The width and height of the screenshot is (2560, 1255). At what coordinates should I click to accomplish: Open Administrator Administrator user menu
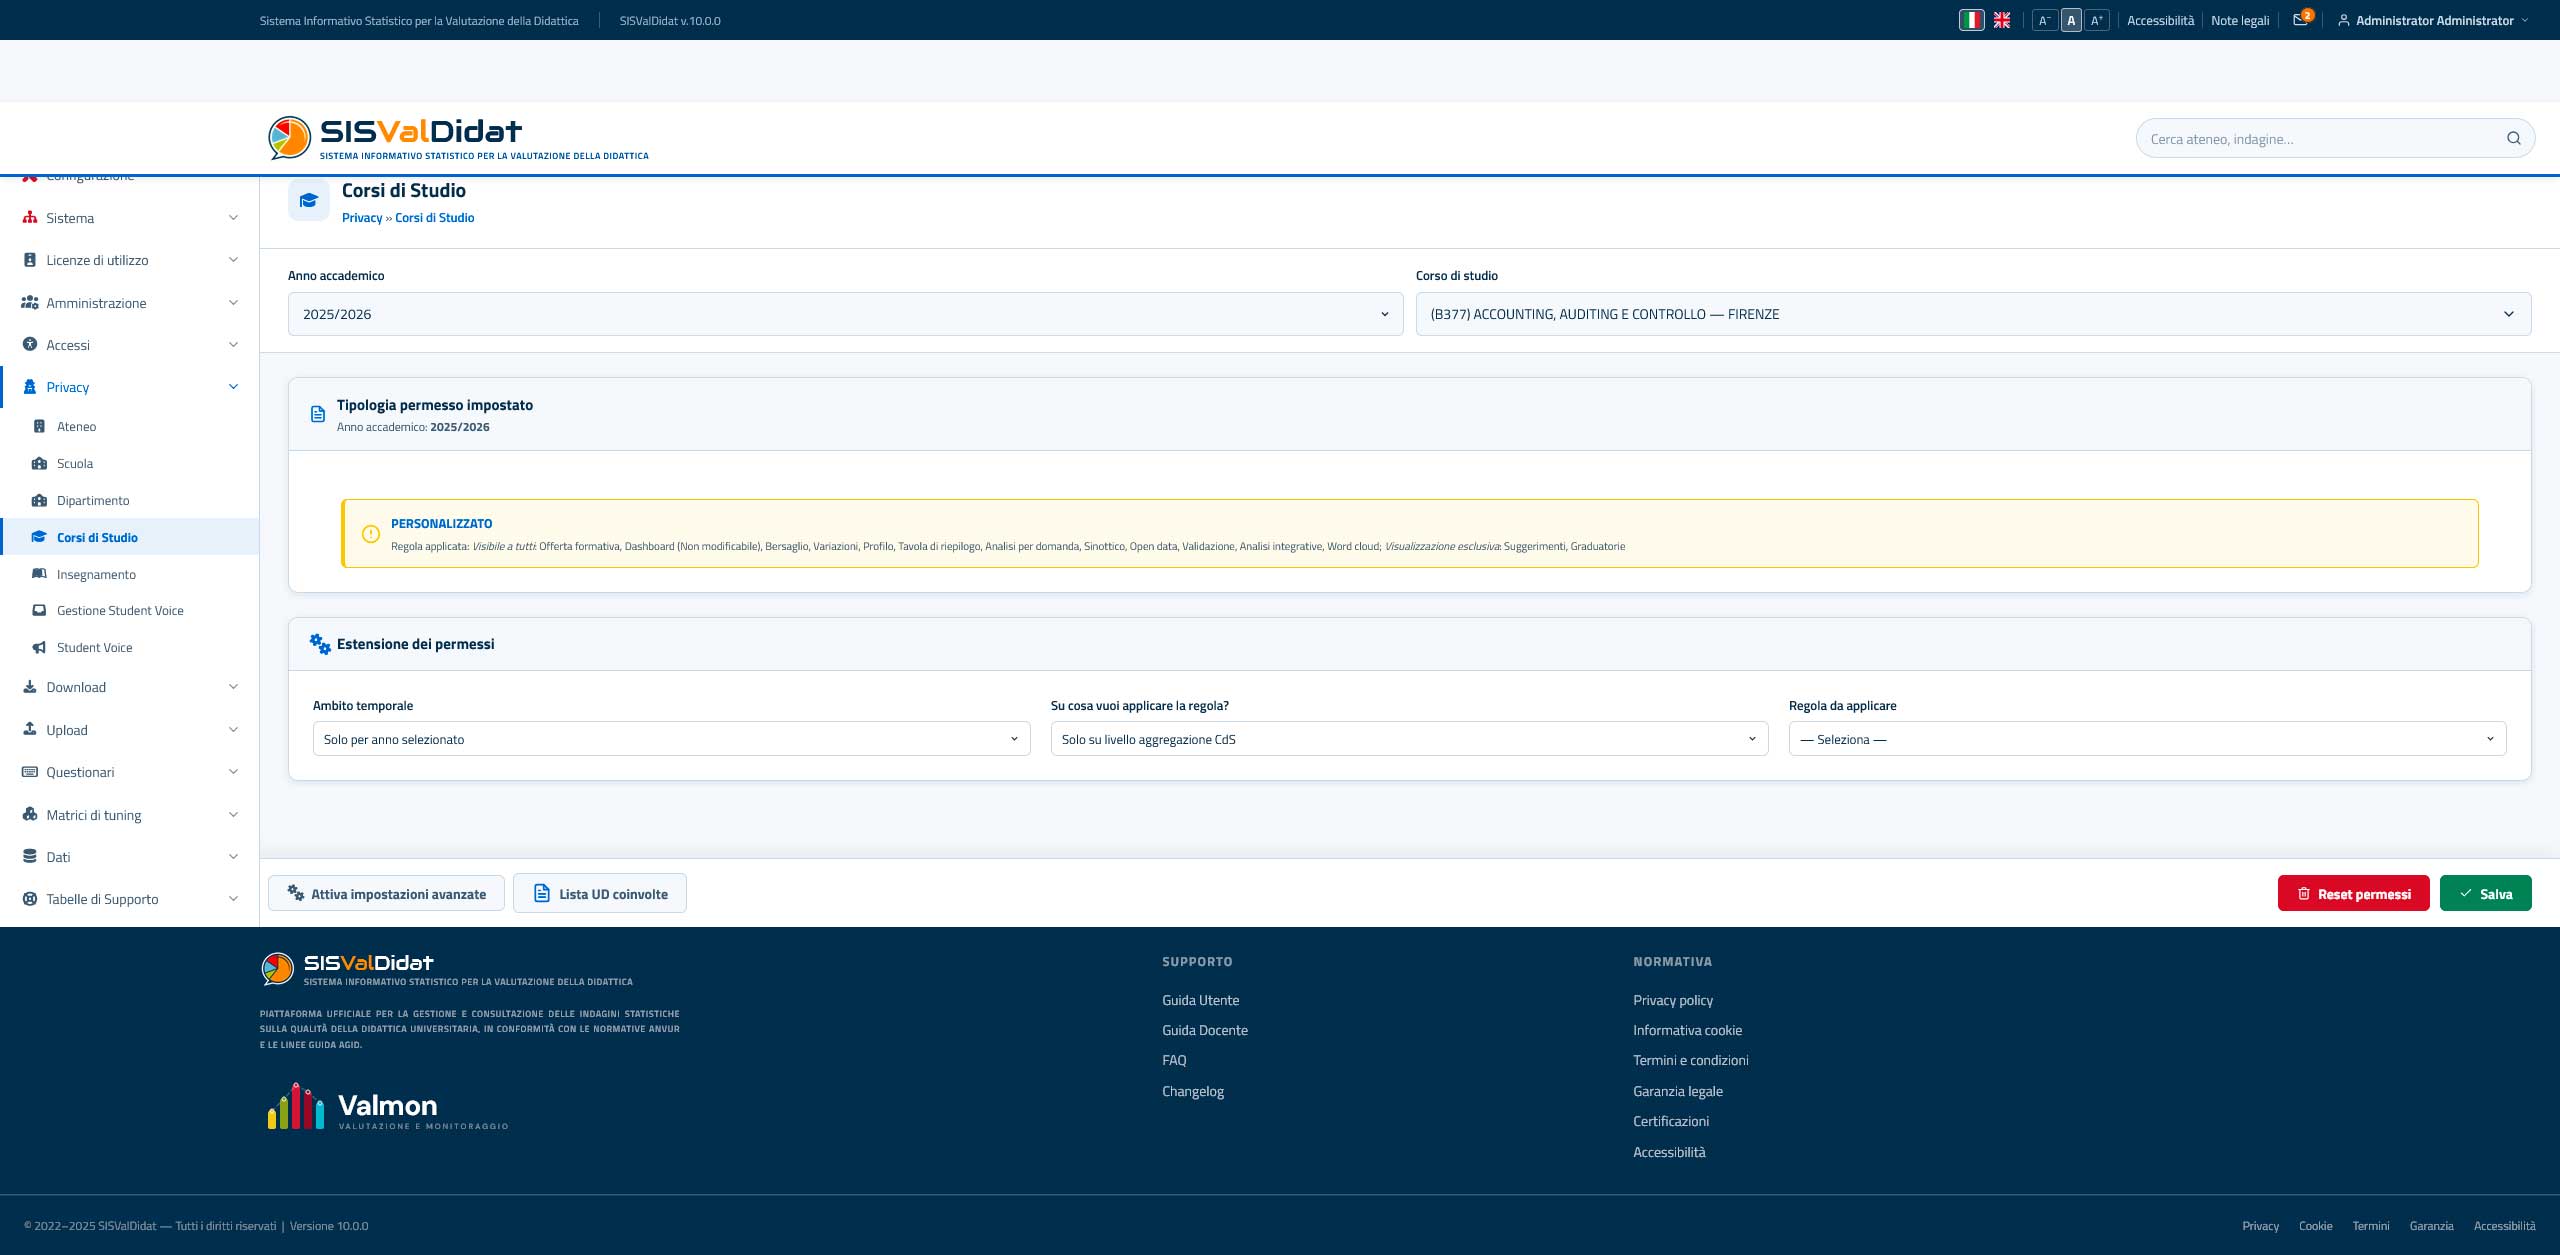[2434, 20]
